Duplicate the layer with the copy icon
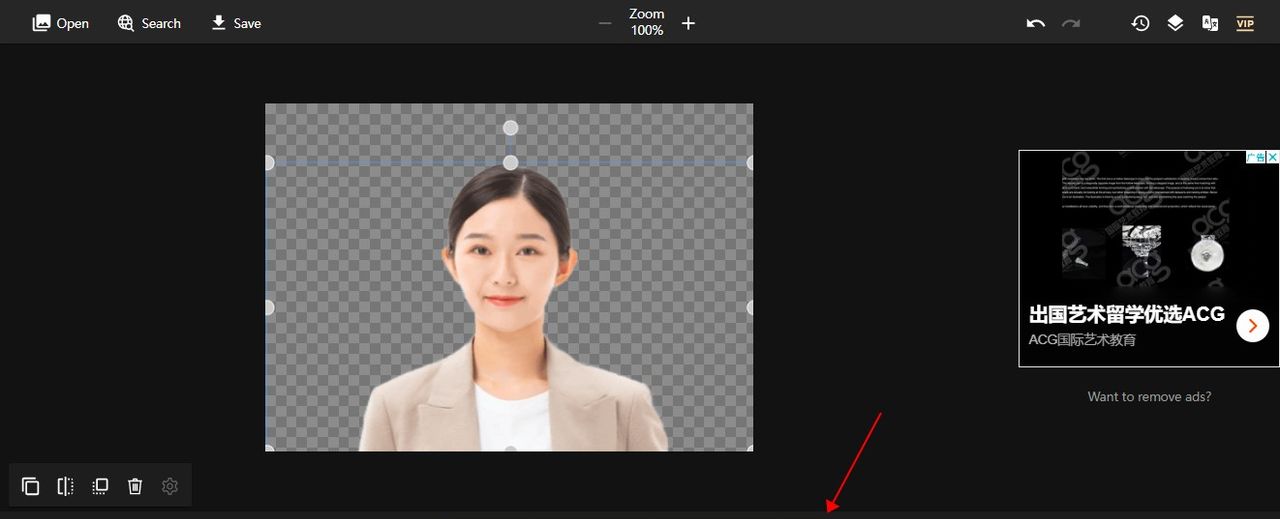 pos(31,486)
